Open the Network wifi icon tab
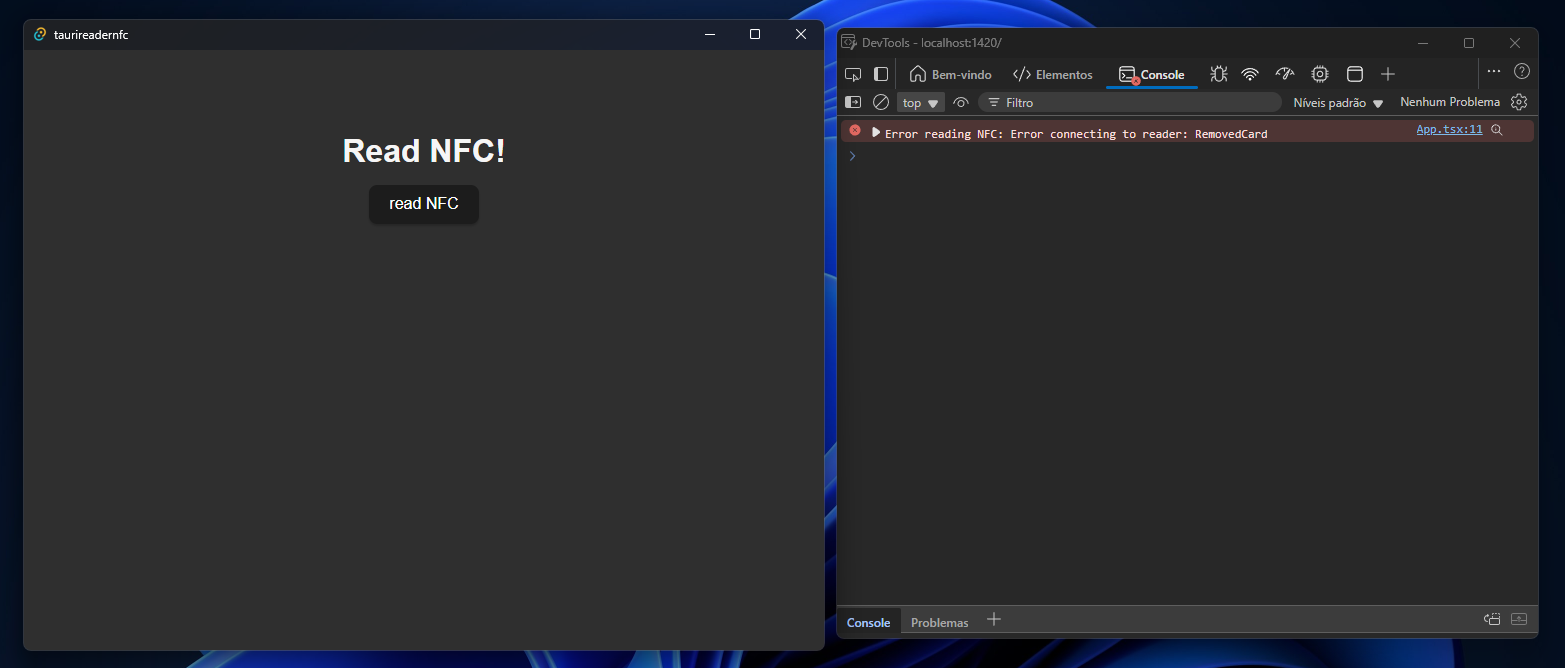This screenshot has width=1565, height=668. [x=1250, y=74]
